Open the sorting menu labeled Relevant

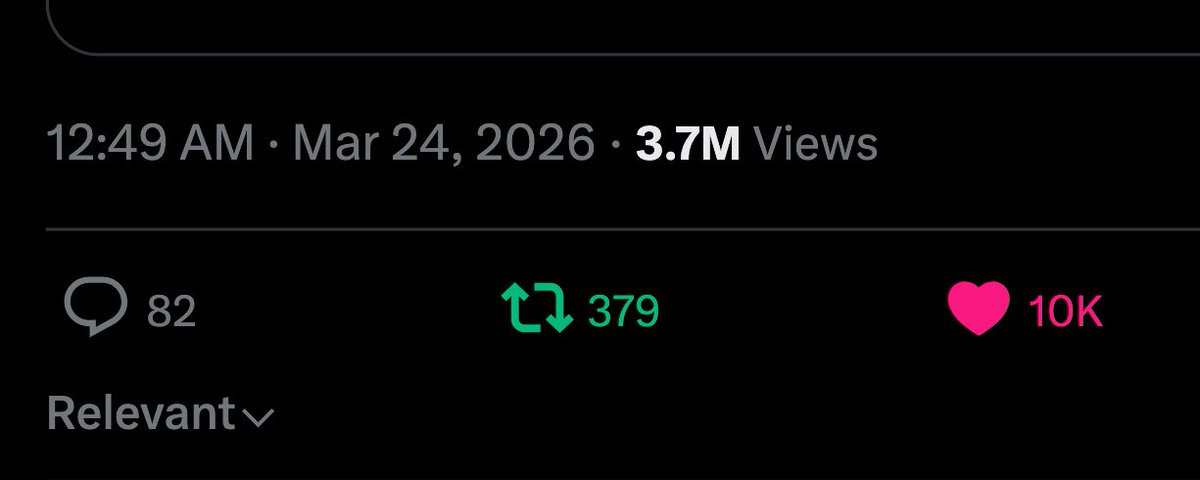click(x=160, y=414)
